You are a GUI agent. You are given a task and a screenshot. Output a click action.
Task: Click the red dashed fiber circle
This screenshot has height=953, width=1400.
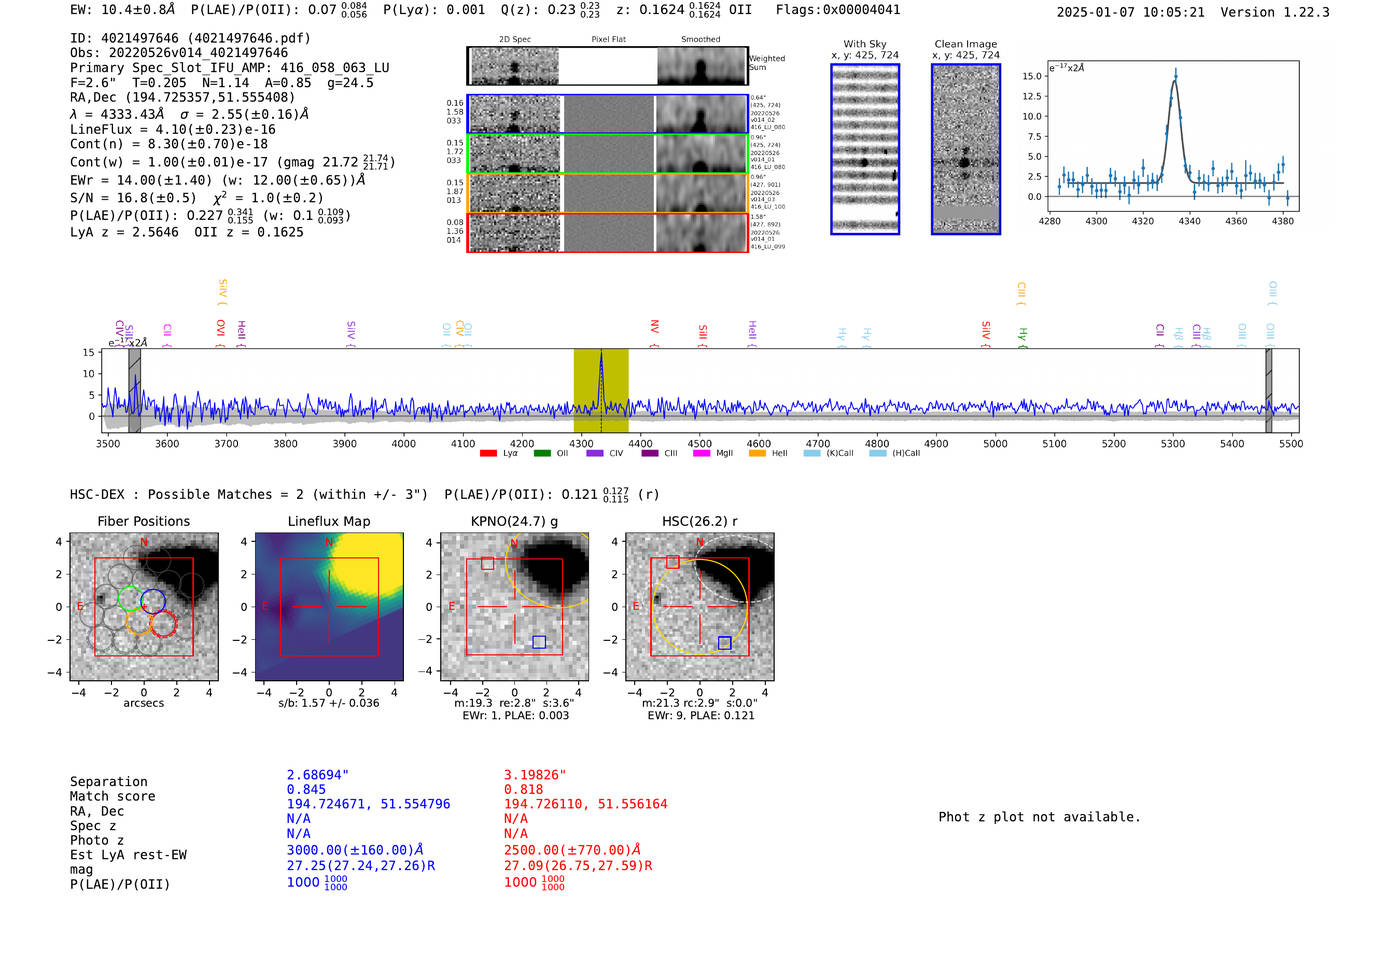163,624
